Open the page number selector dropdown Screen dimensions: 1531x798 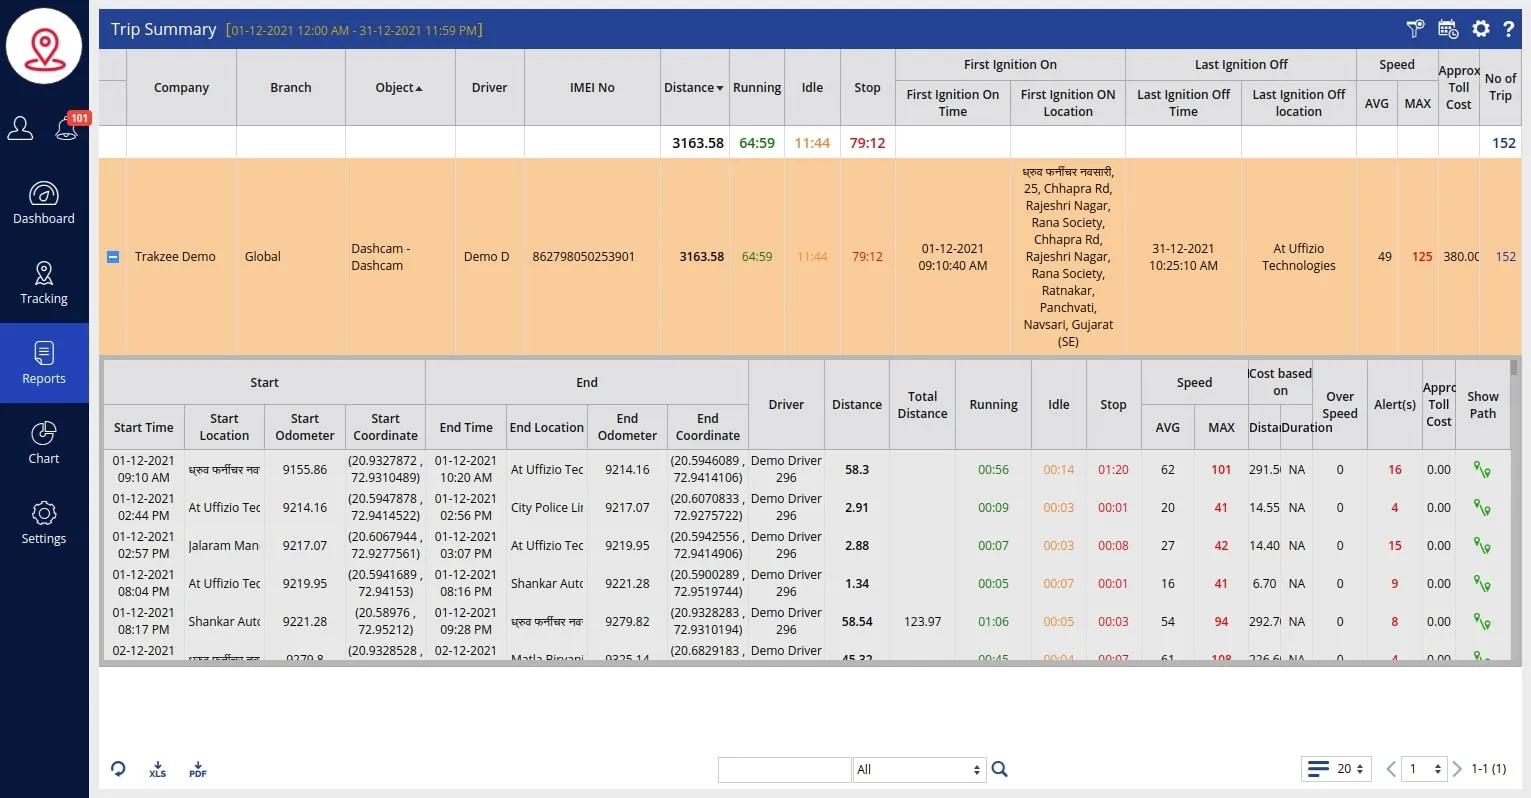(x=1425, y=769)
